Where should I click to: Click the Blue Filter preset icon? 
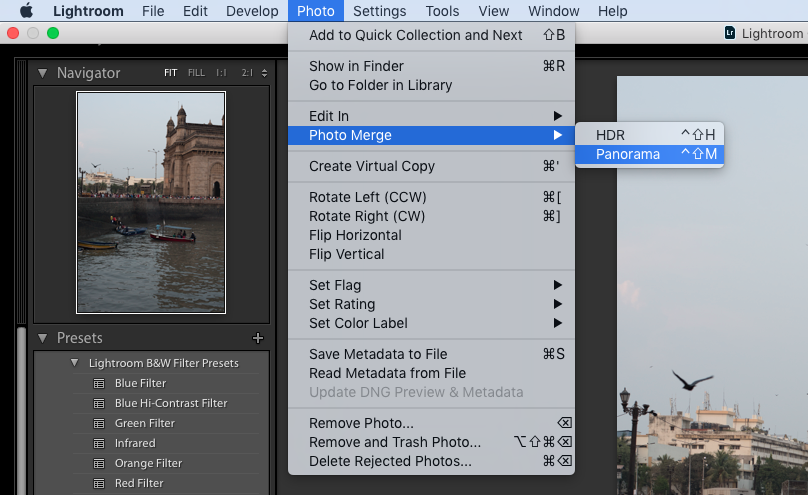click(x=98, y=383)
